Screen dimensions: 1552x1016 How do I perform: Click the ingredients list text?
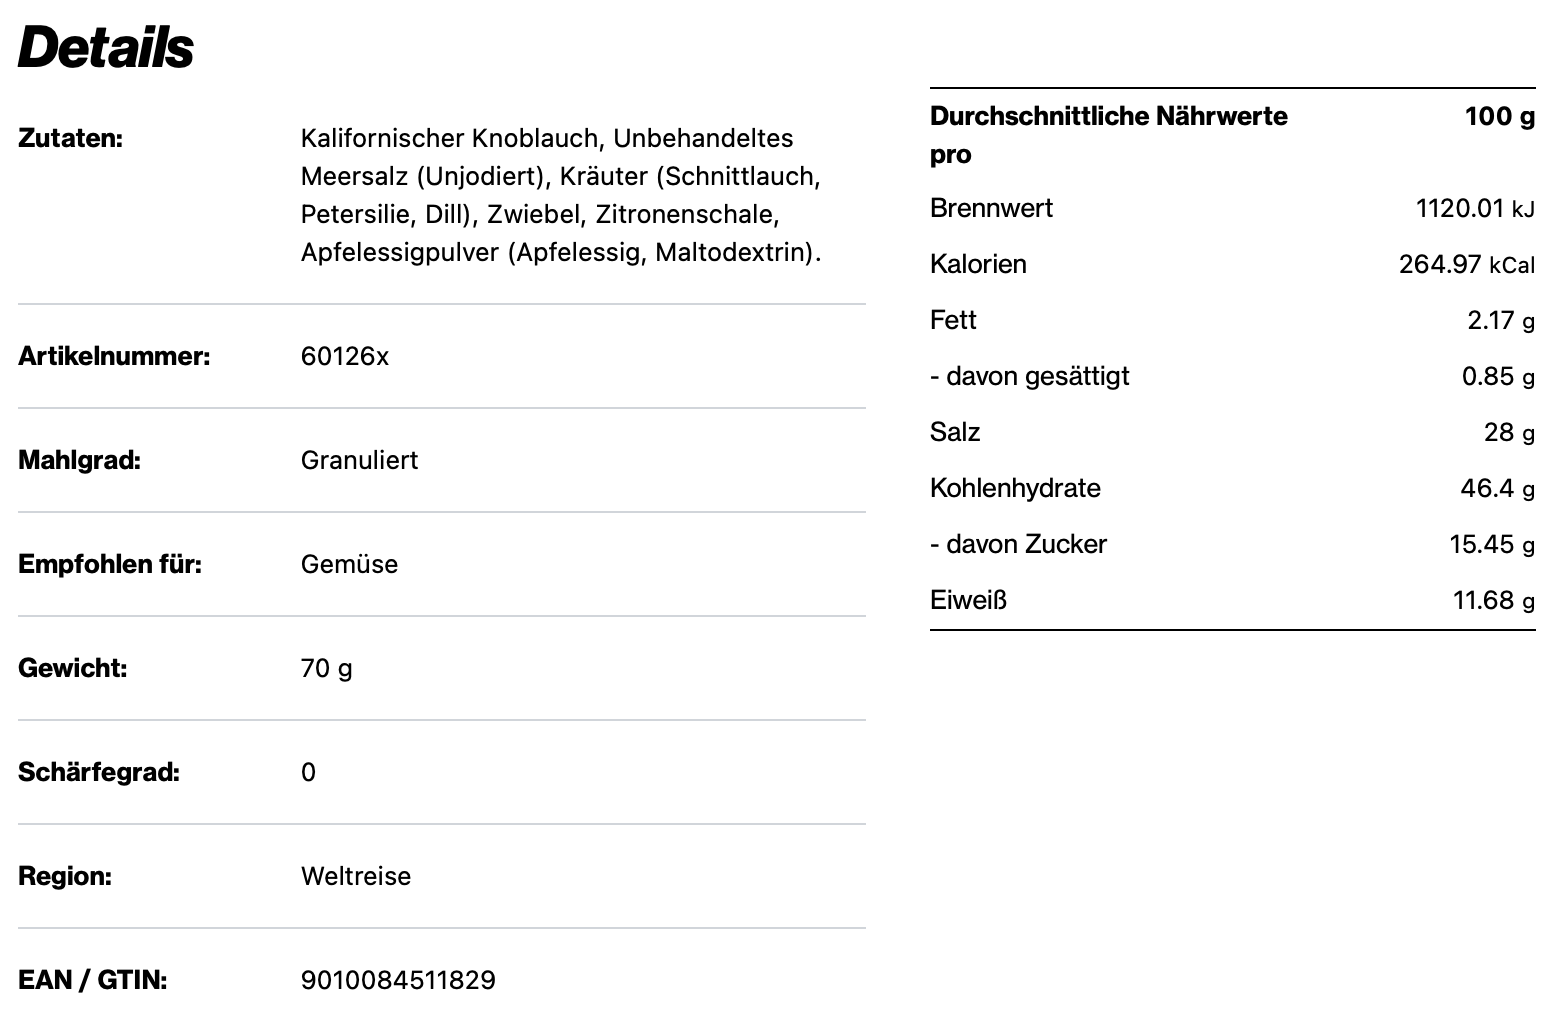coord(560,195)
